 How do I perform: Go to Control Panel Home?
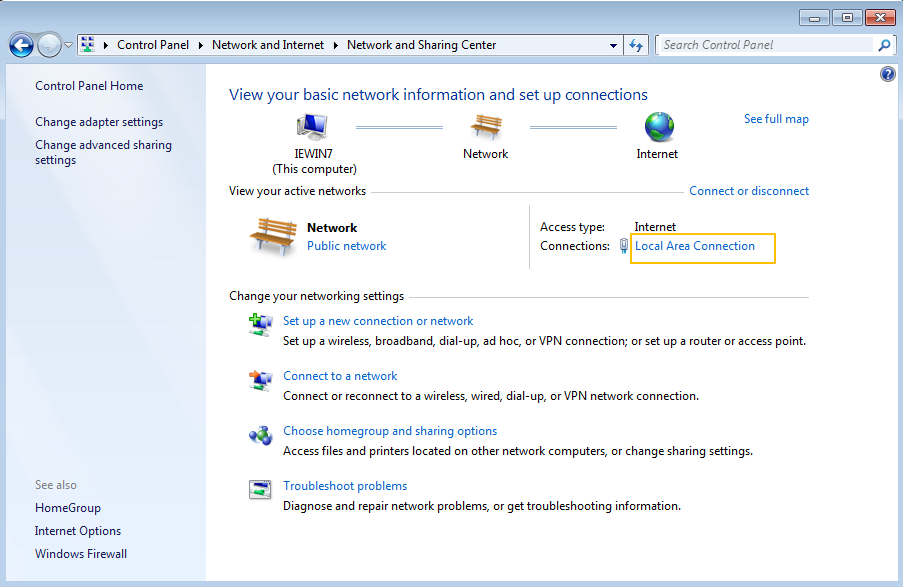click(89, 86)
